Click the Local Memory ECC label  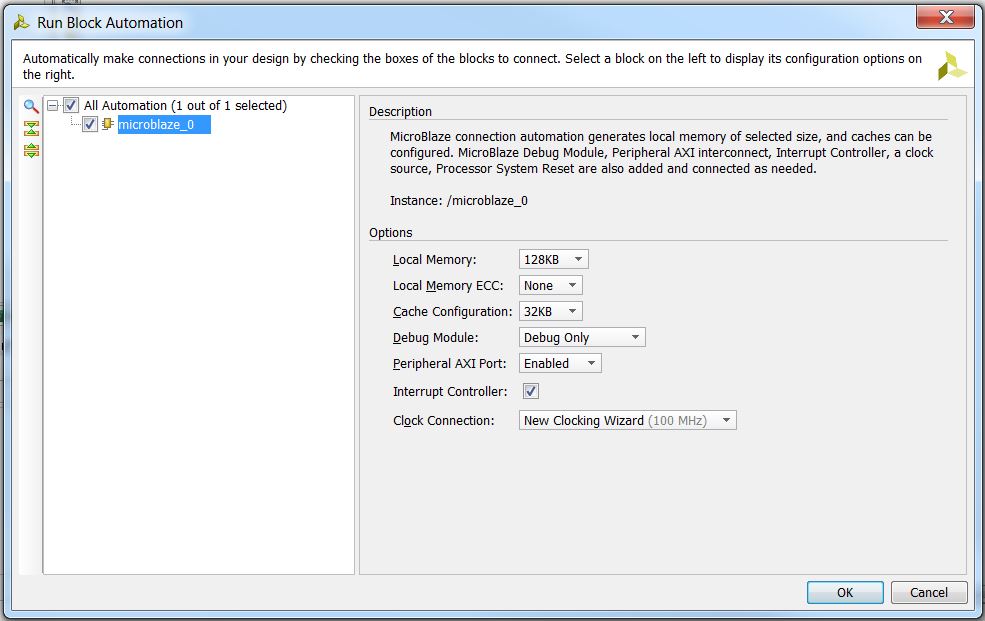pyautogui.click(x=448, y=286)
